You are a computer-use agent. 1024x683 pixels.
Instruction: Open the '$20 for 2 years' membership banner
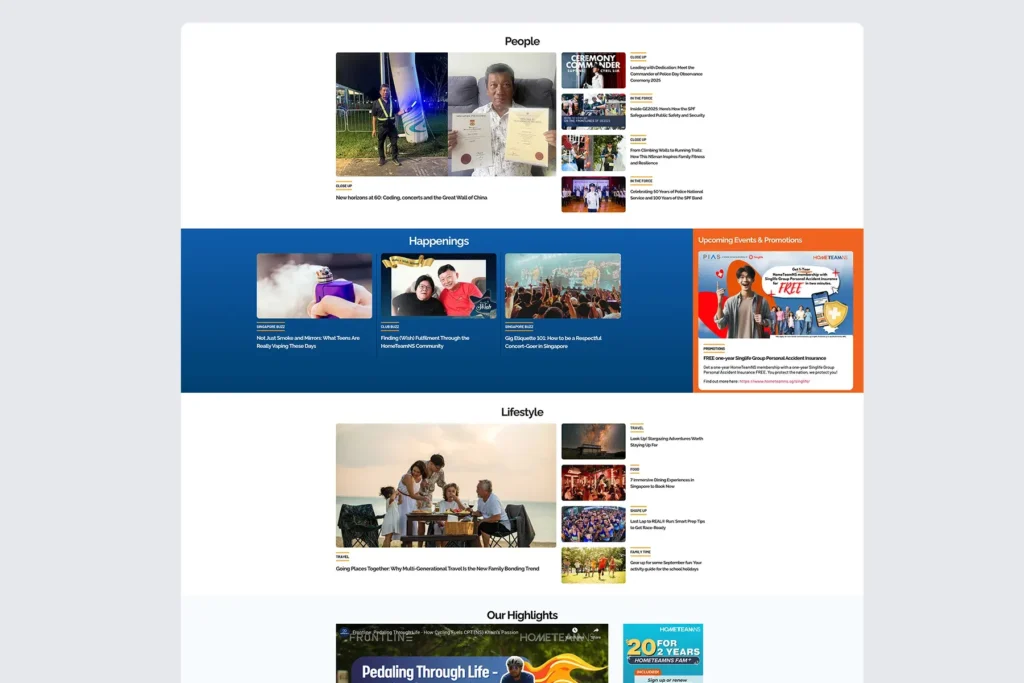pos(662,653)
